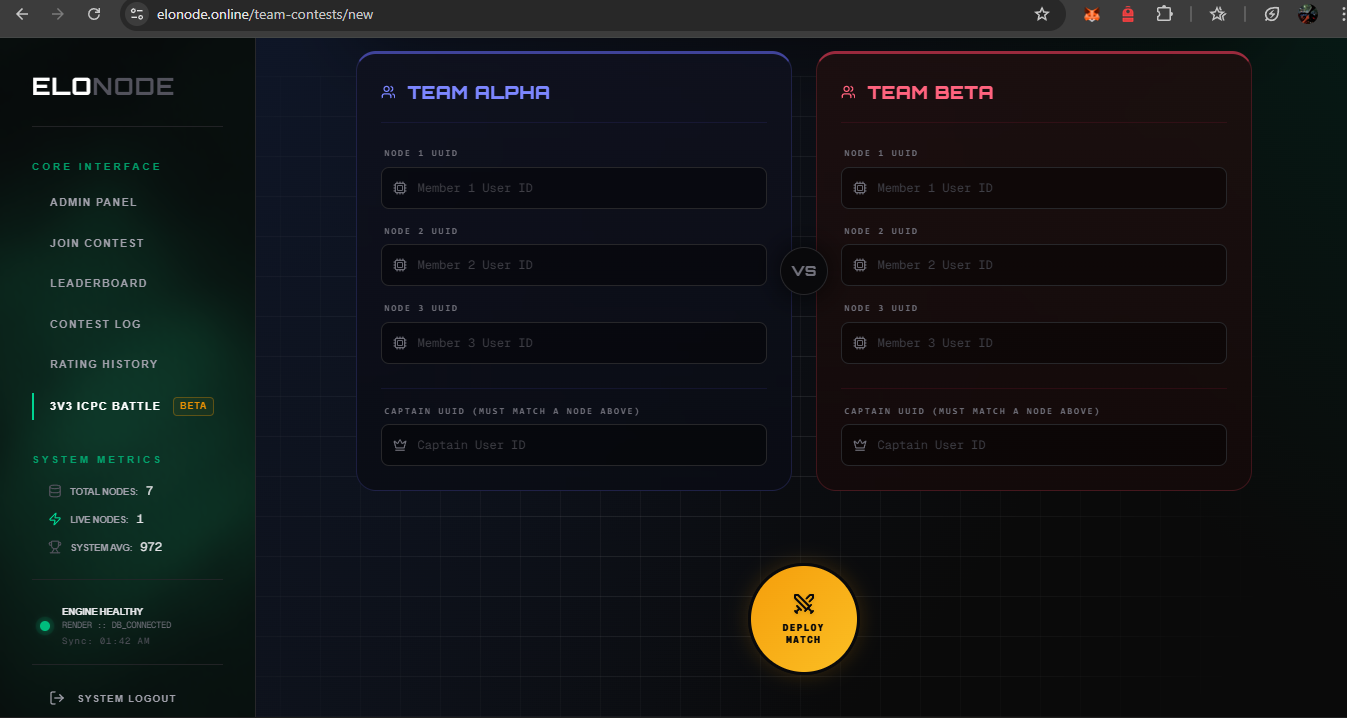The image size is (1347, 718).
Task: Click the BETA badge
Action: tap(193, 406)
